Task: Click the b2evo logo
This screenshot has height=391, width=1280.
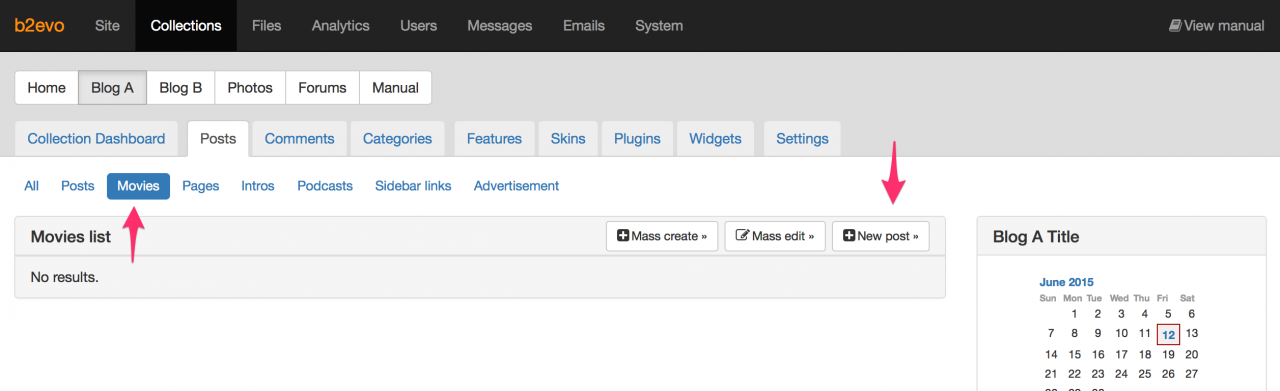Action: pos(39,26)
